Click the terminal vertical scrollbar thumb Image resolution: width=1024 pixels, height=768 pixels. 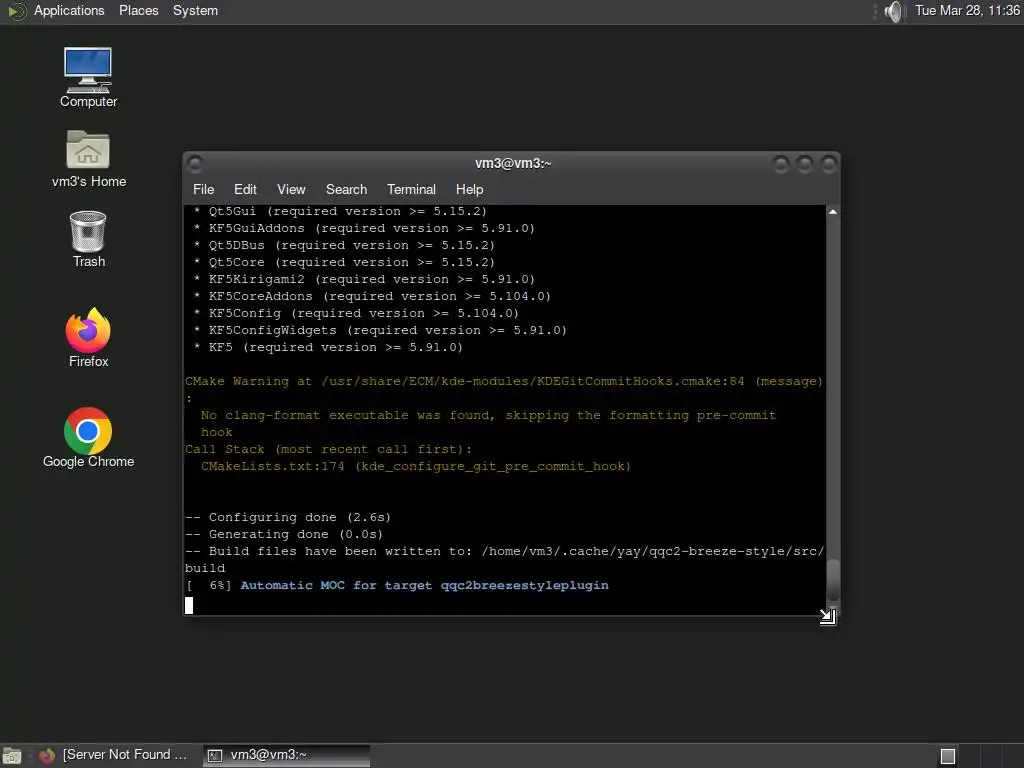click(x=833, y=580)
